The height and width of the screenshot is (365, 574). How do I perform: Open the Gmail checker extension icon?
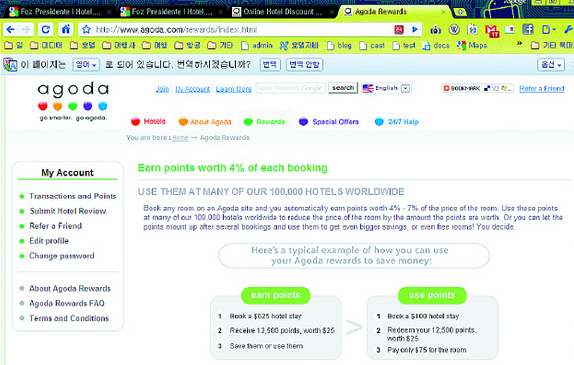(x=492, y=30)
